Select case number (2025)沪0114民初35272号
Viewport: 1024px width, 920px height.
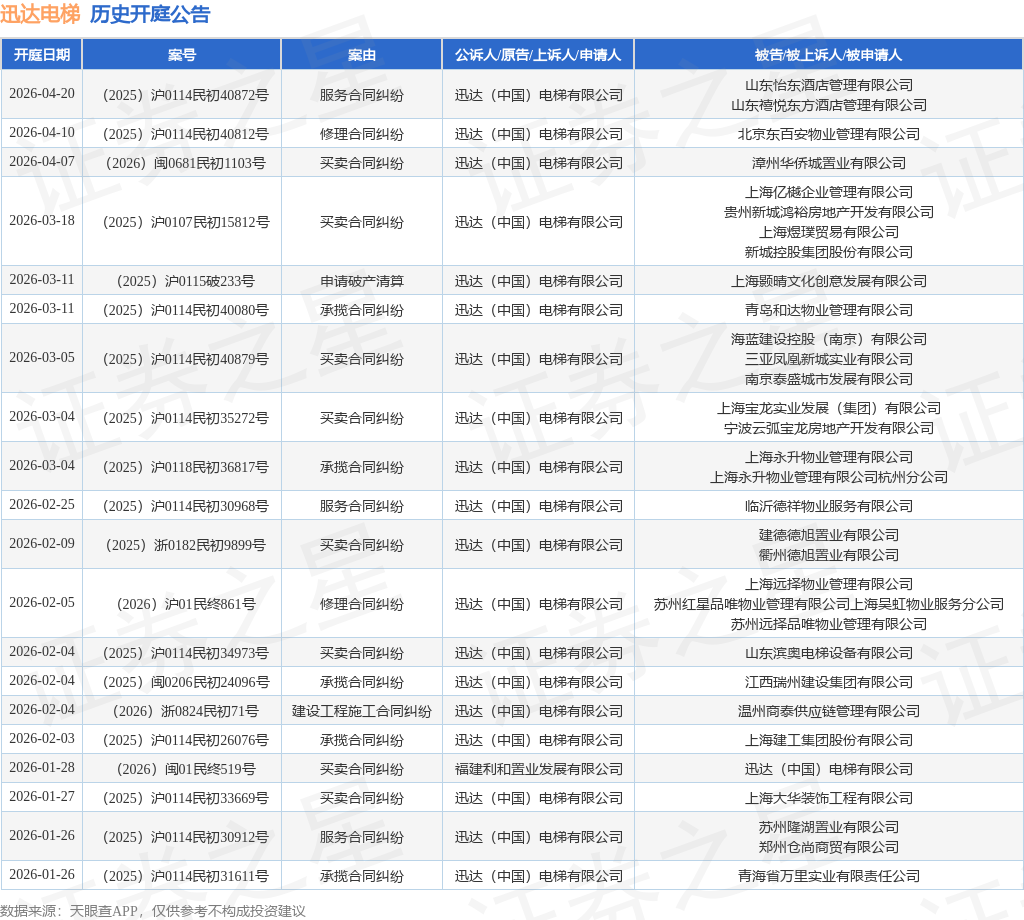pos(185,418)
